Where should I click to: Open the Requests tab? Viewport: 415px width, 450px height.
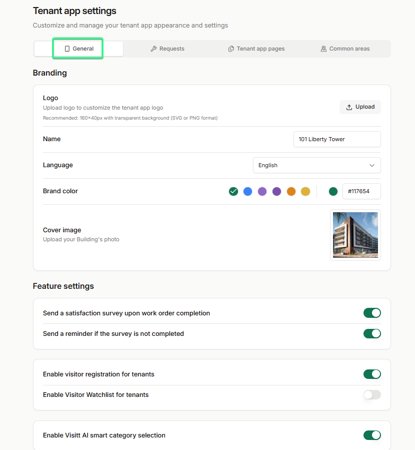pos(167,49)
